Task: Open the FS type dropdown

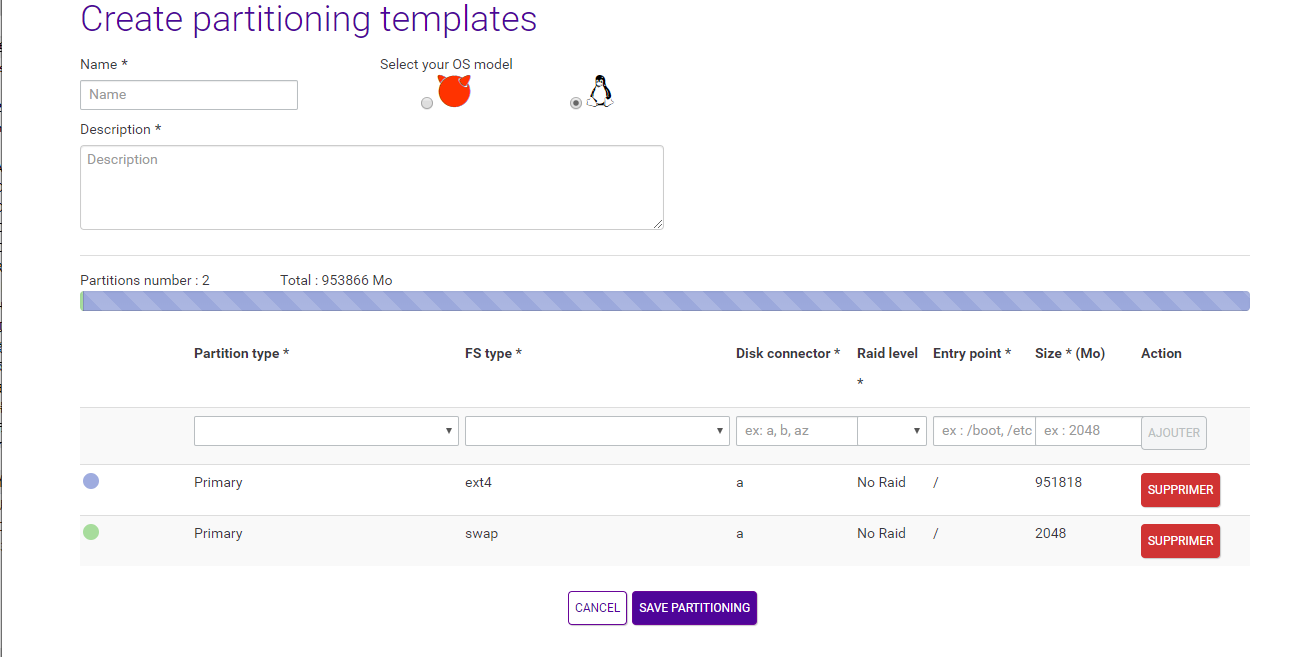Action: (x=597, y=431)
